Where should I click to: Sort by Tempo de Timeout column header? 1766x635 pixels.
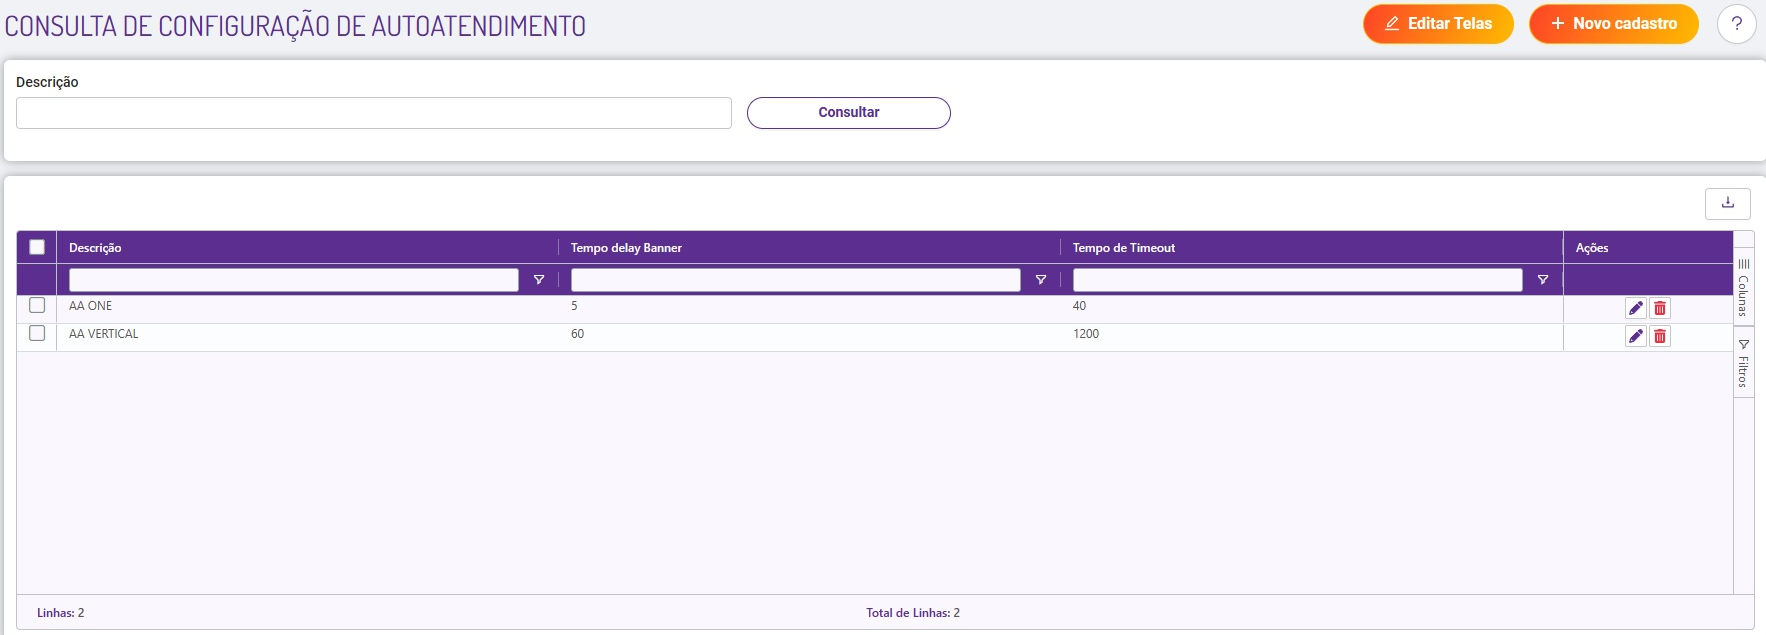(x=1123, y=248)
